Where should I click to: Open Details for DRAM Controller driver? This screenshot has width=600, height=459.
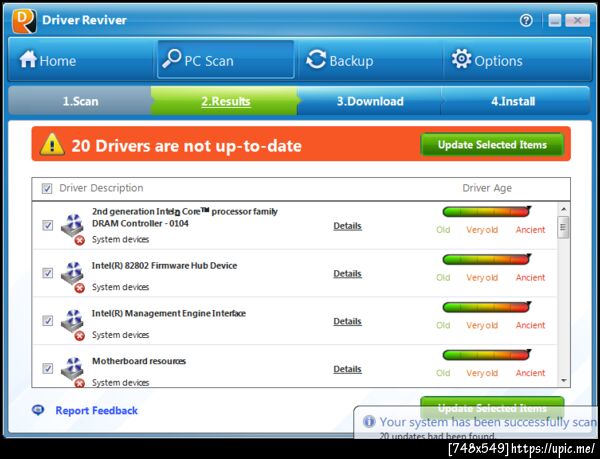click(347, 226)
